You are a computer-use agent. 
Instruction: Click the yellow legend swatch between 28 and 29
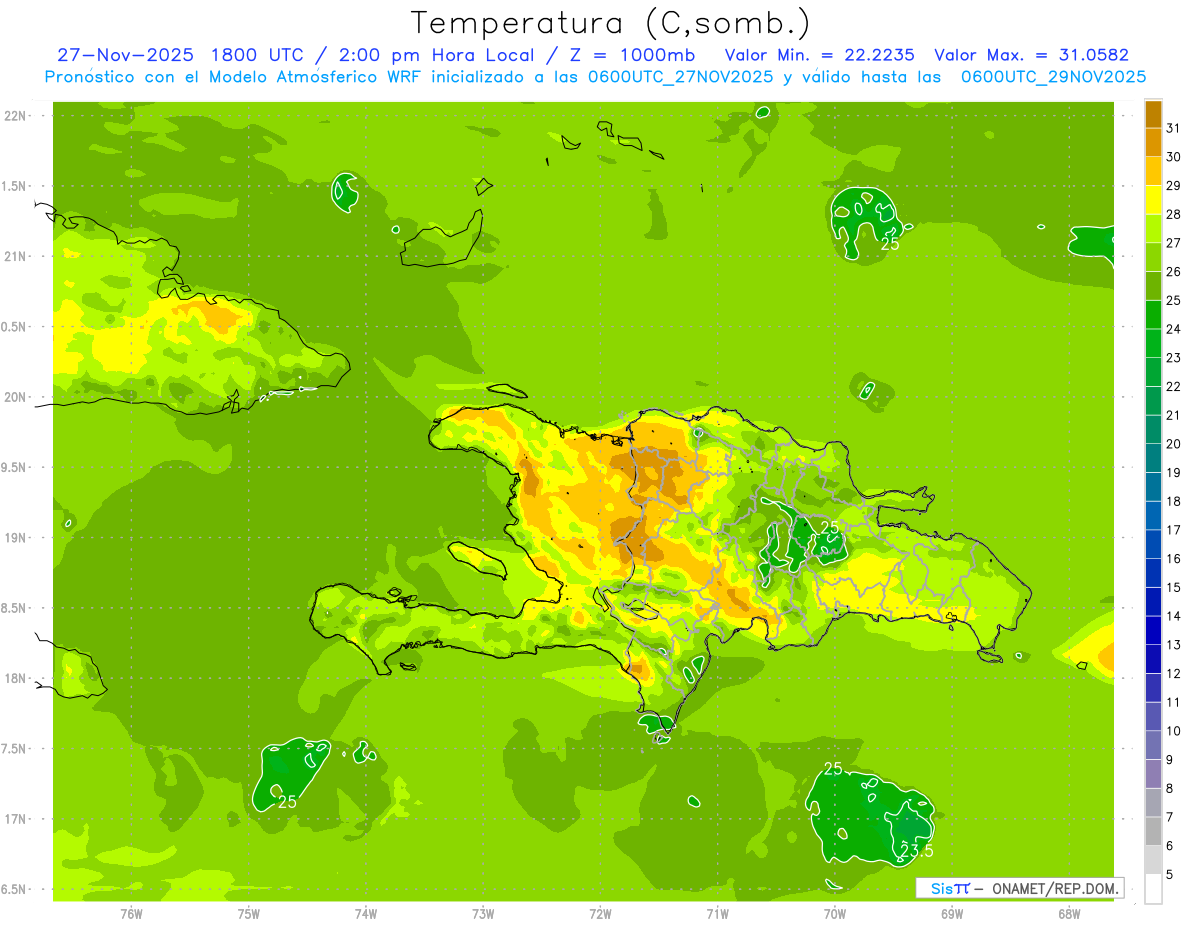pyautogui.click(x=1153, y=201)
